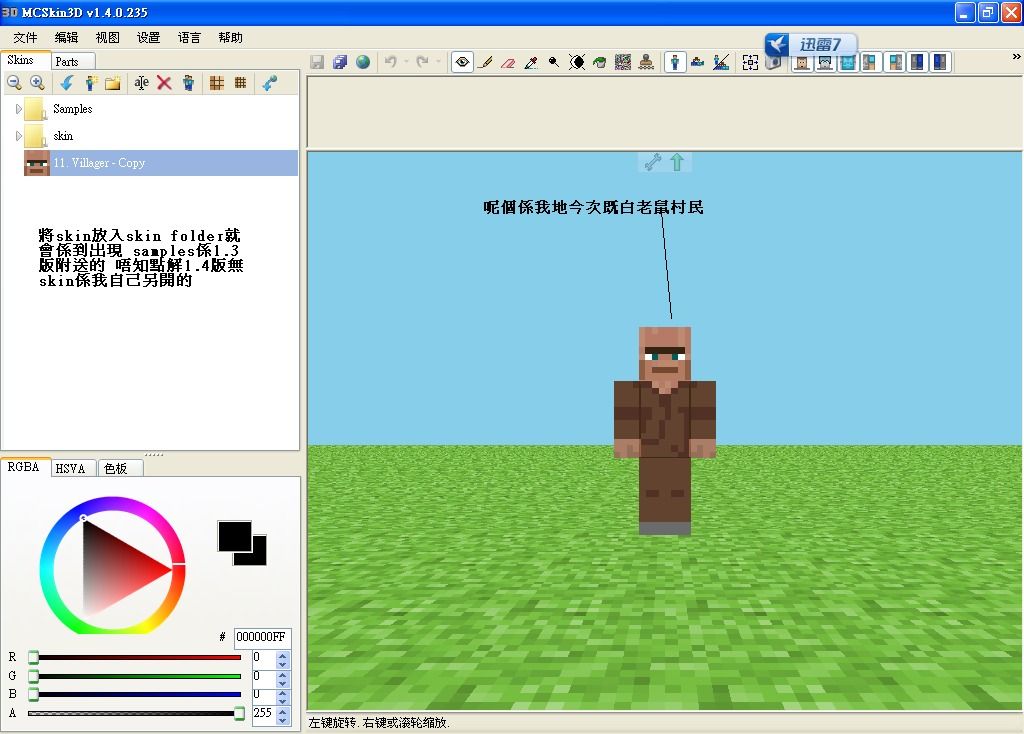The height and width of the screenshot is (734, 1024).
Task: Click the green up arrow above viewport
Action: point(677,162)
